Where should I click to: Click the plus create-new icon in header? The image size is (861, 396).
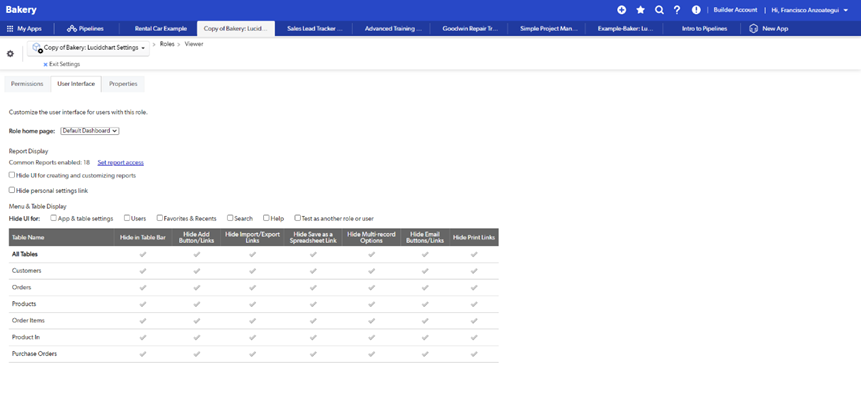pyautogui.click(x=622, y=10)
